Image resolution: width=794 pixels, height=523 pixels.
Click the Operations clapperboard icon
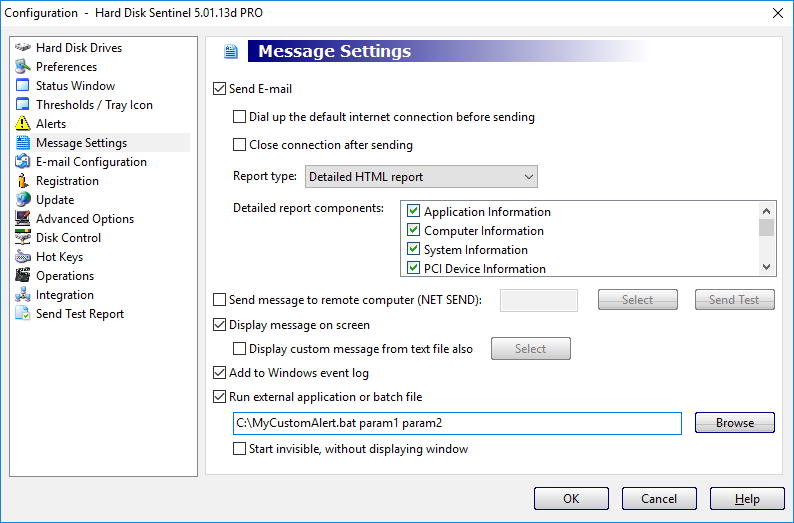point(23,275)
